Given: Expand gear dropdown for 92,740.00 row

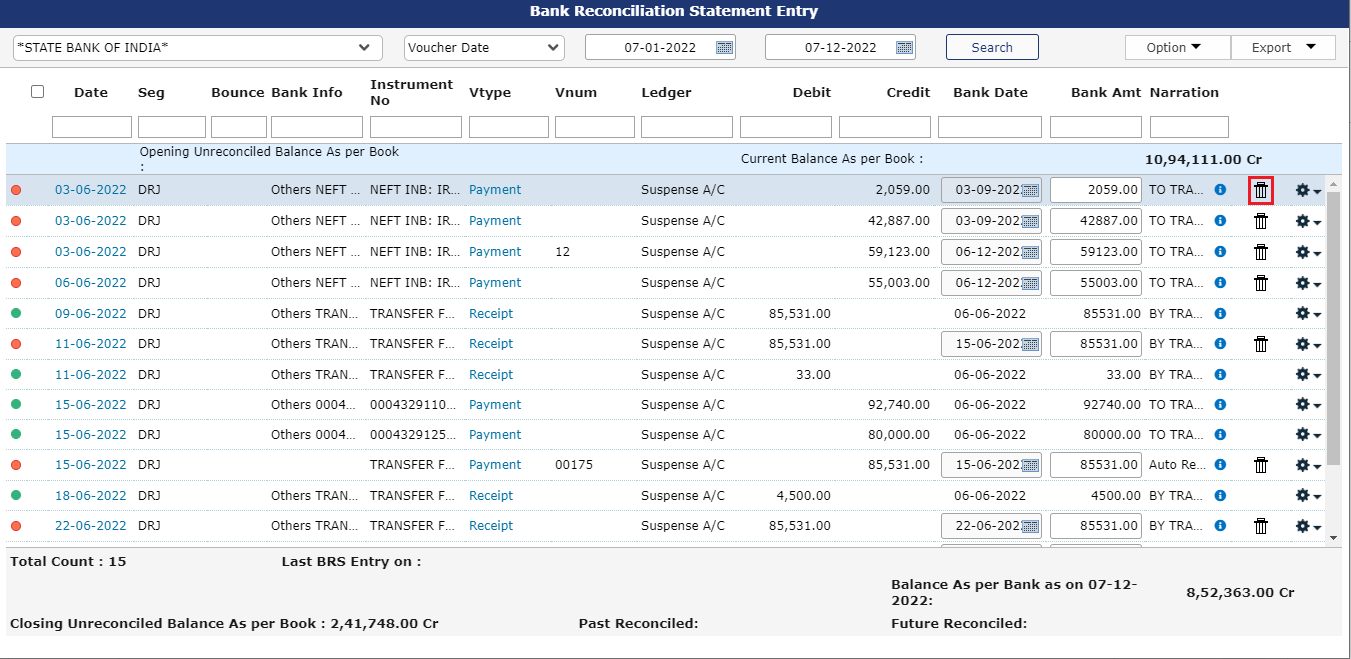Looking at the screenshot, I should coord(1307,405).
